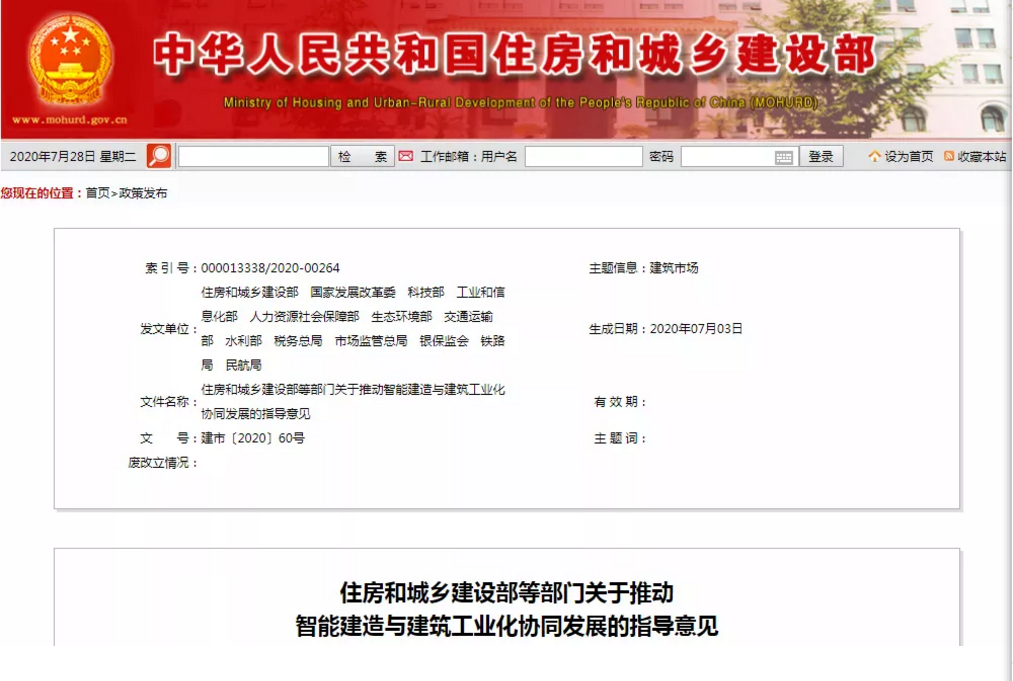1013x681 pixels.
Task: Click the red work mailbox envelope icon
Action: 406,156
